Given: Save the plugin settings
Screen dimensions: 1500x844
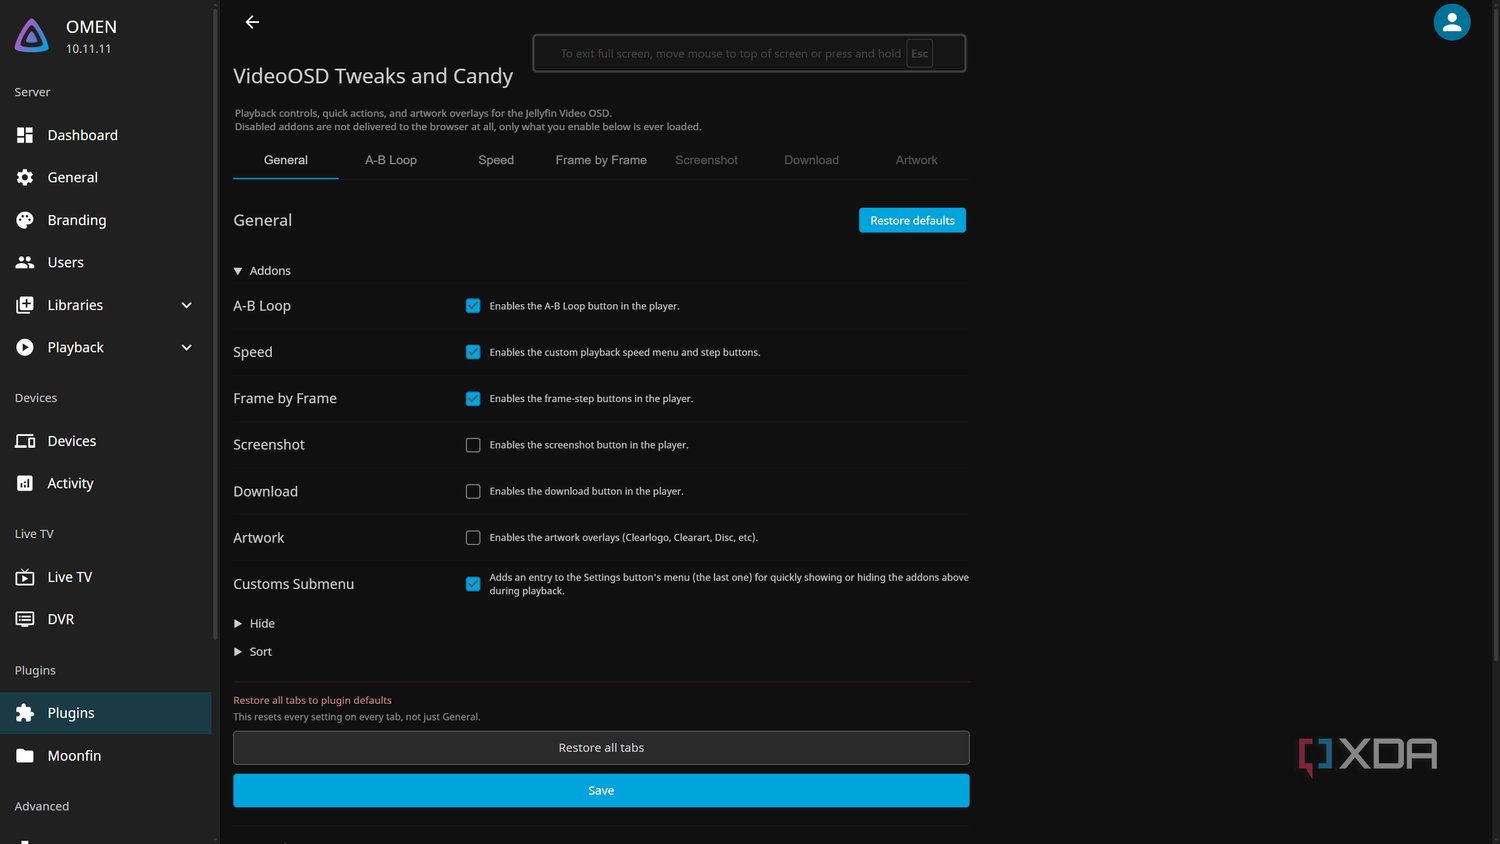Looking at the screenshot, I should click(601, 791).
